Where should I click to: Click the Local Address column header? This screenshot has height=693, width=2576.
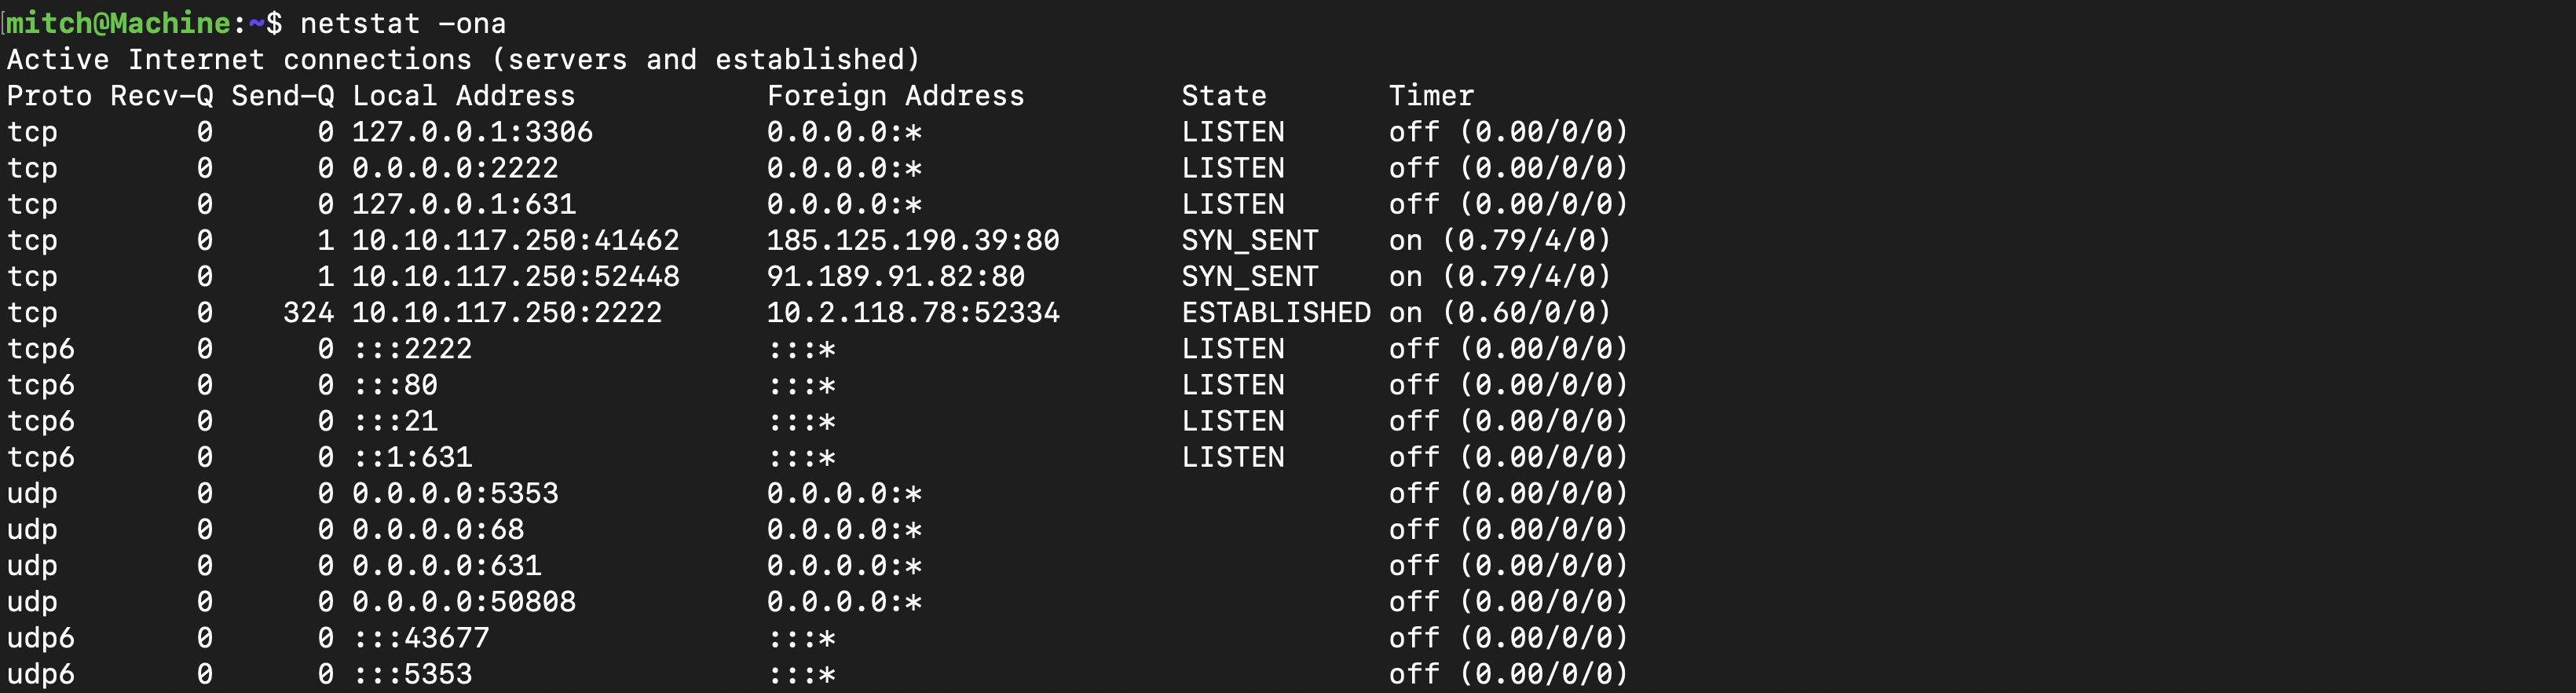point(464,96)
